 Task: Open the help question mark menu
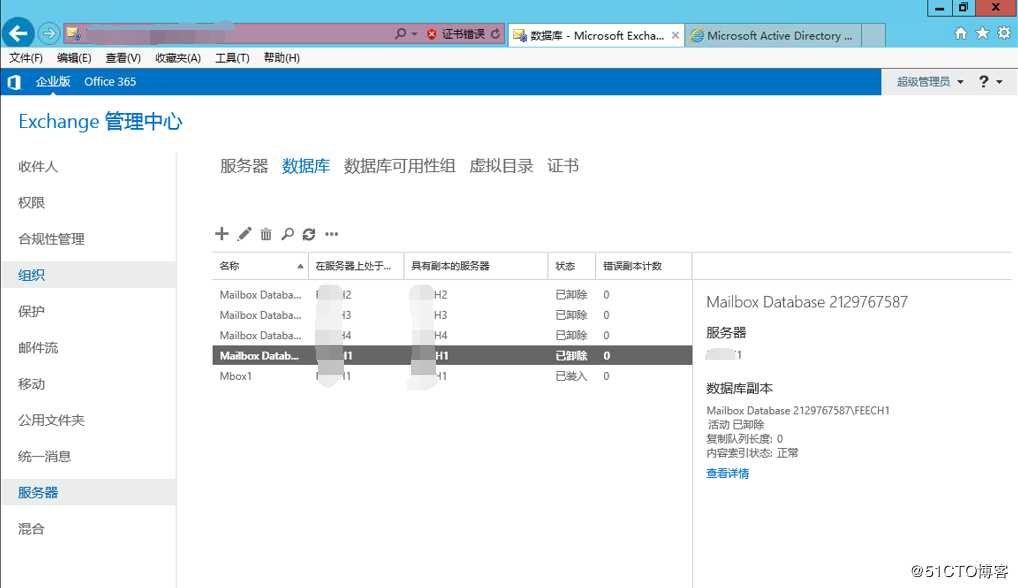990,82
